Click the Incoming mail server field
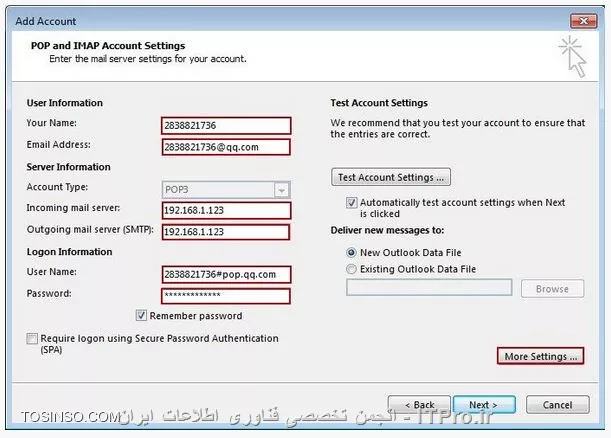Viewport: 611px width, 438px height. pos(226,210)
